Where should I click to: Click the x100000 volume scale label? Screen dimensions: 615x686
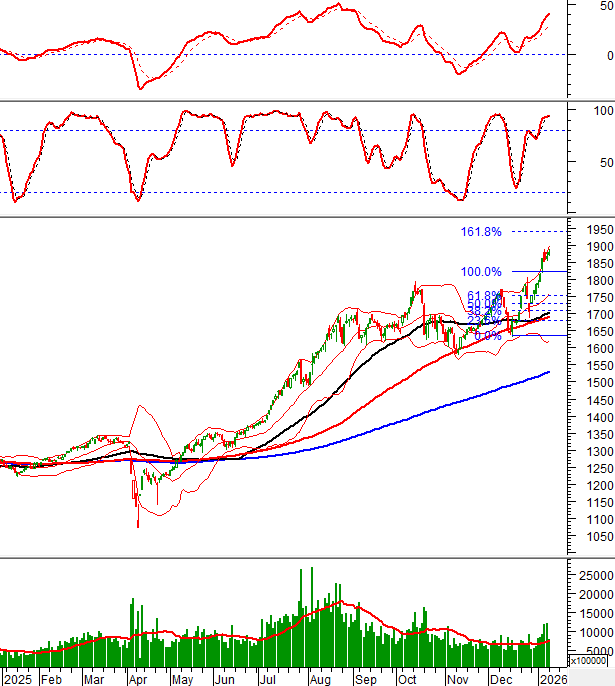589,660
